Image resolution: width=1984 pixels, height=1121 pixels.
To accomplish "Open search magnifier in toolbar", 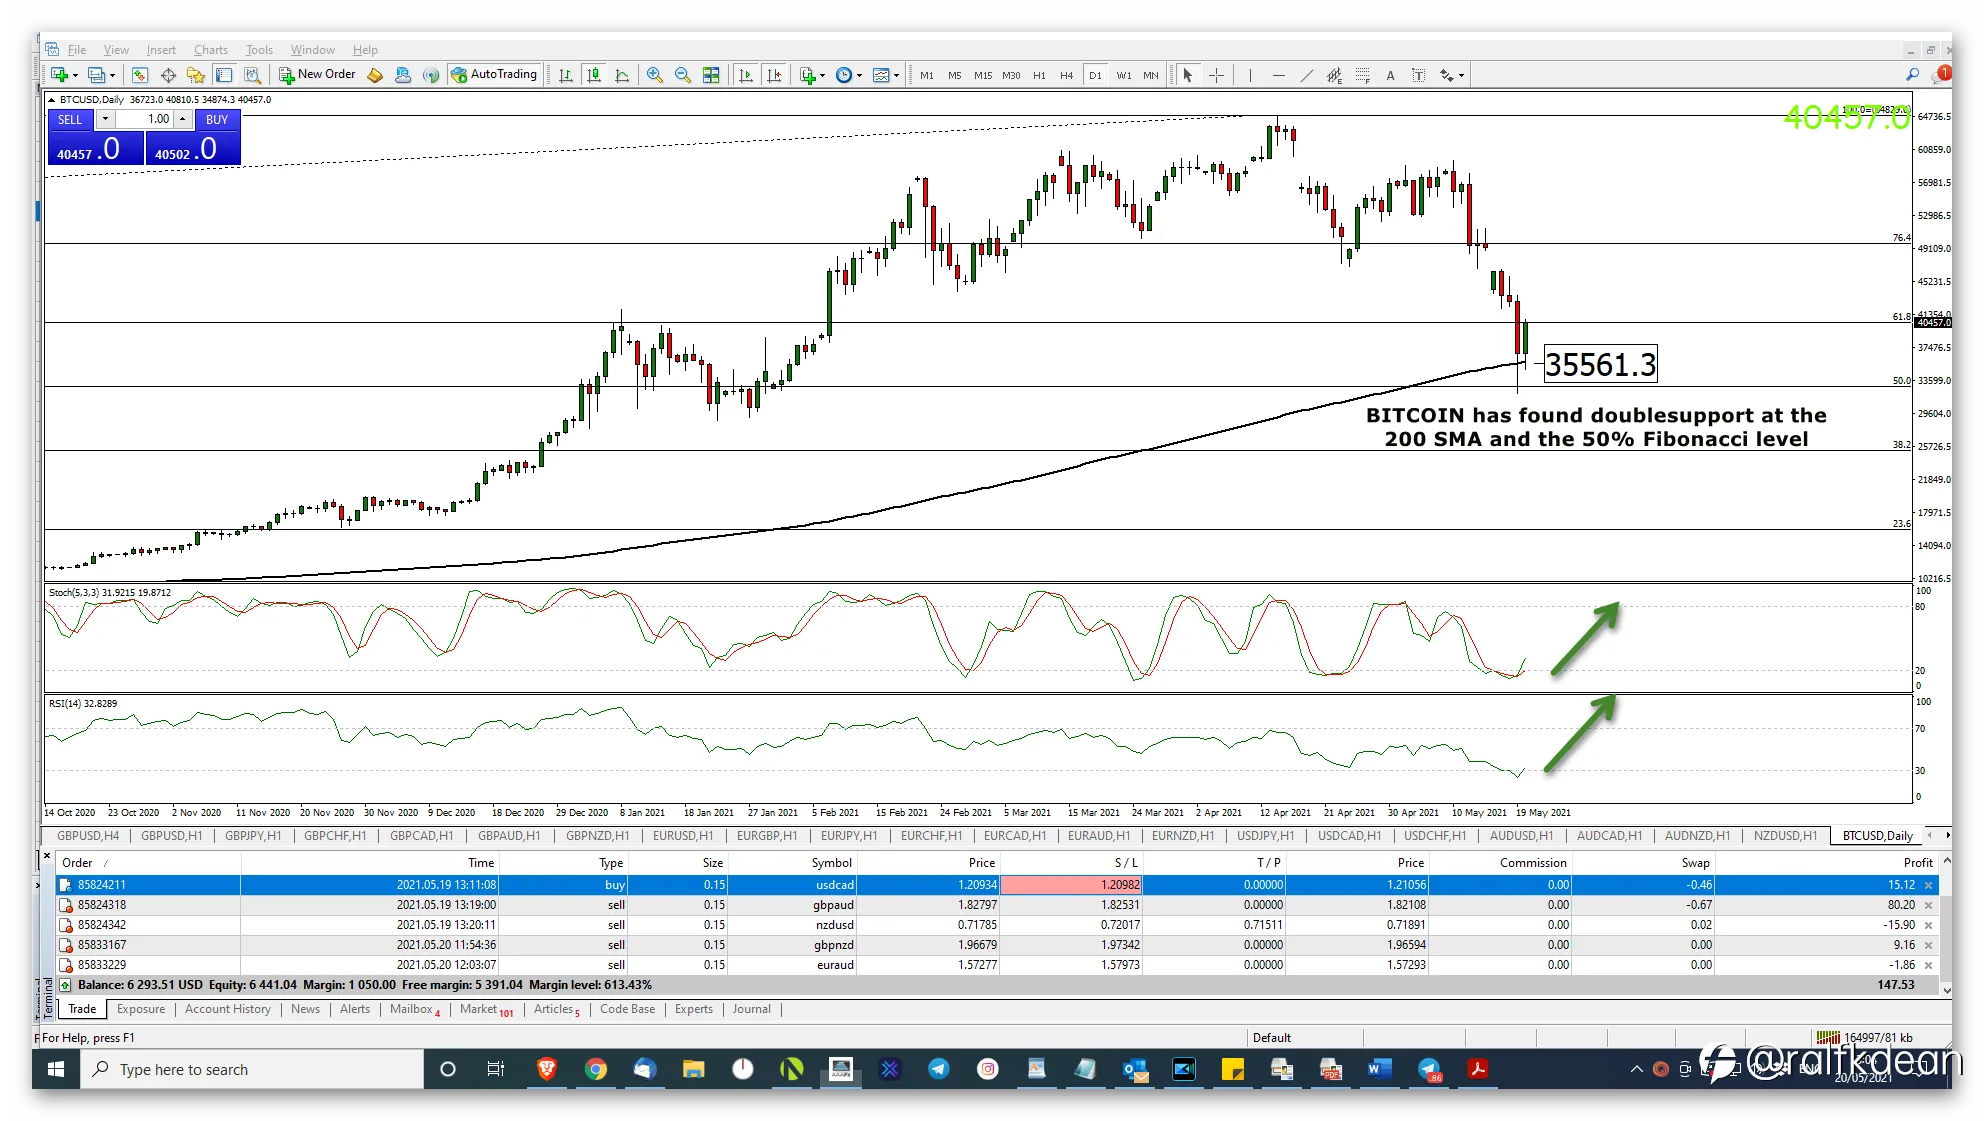I will [x=1912, y=75].
